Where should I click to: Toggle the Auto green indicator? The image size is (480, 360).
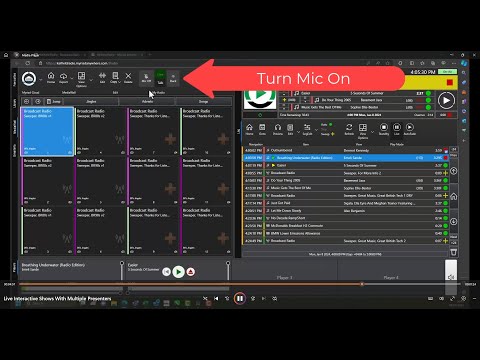tap(327, 124)
